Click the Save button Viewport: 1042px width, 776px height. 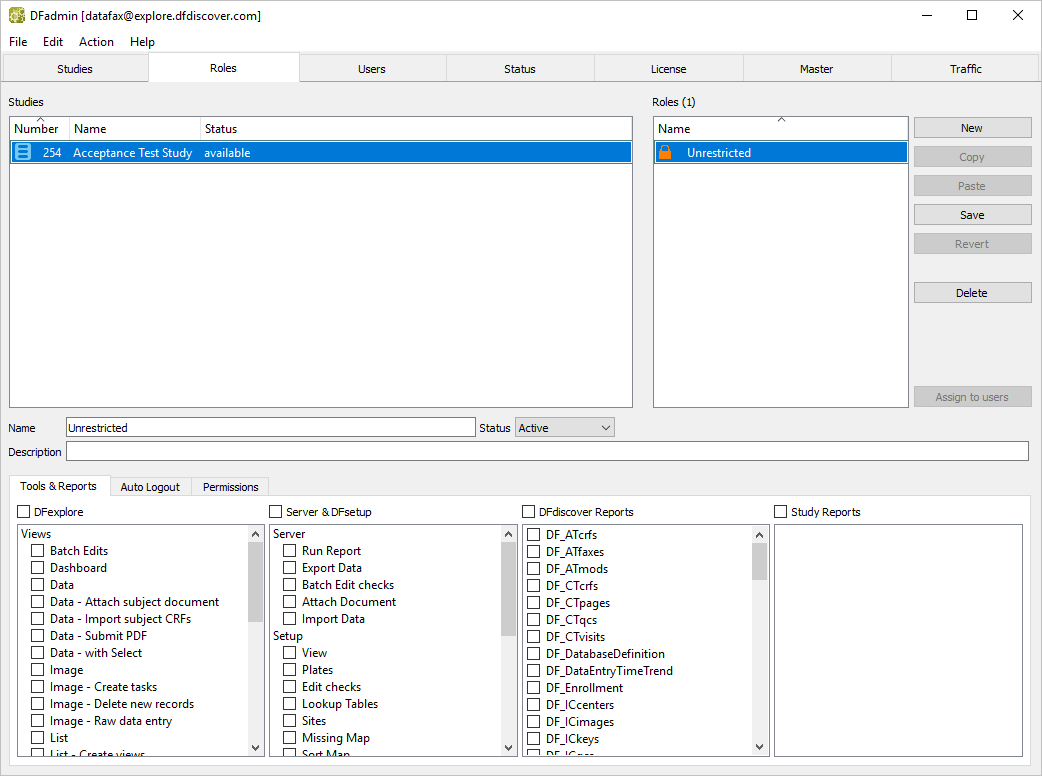coord(972,215)
